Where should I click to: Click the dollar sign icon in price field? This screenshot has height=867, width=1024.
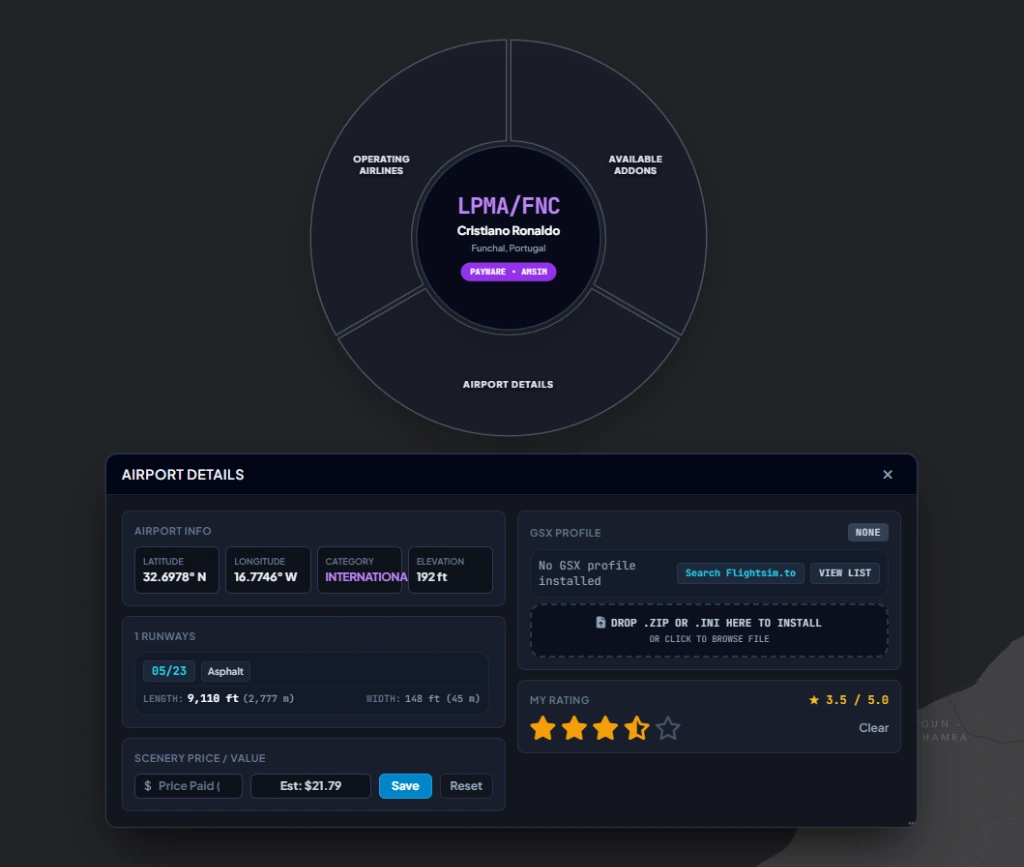[148, 786]
